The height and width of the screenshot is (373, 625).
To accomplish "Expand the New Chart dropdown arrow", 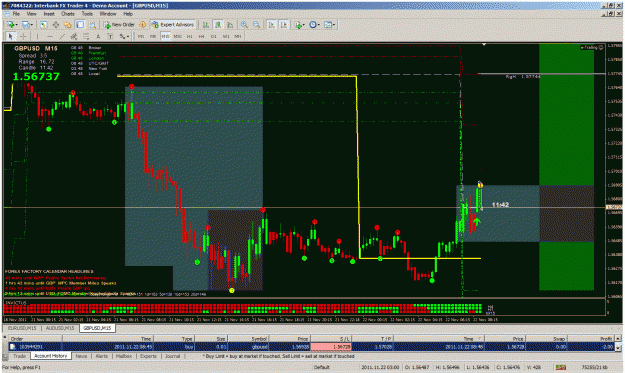I will (17, 25).
